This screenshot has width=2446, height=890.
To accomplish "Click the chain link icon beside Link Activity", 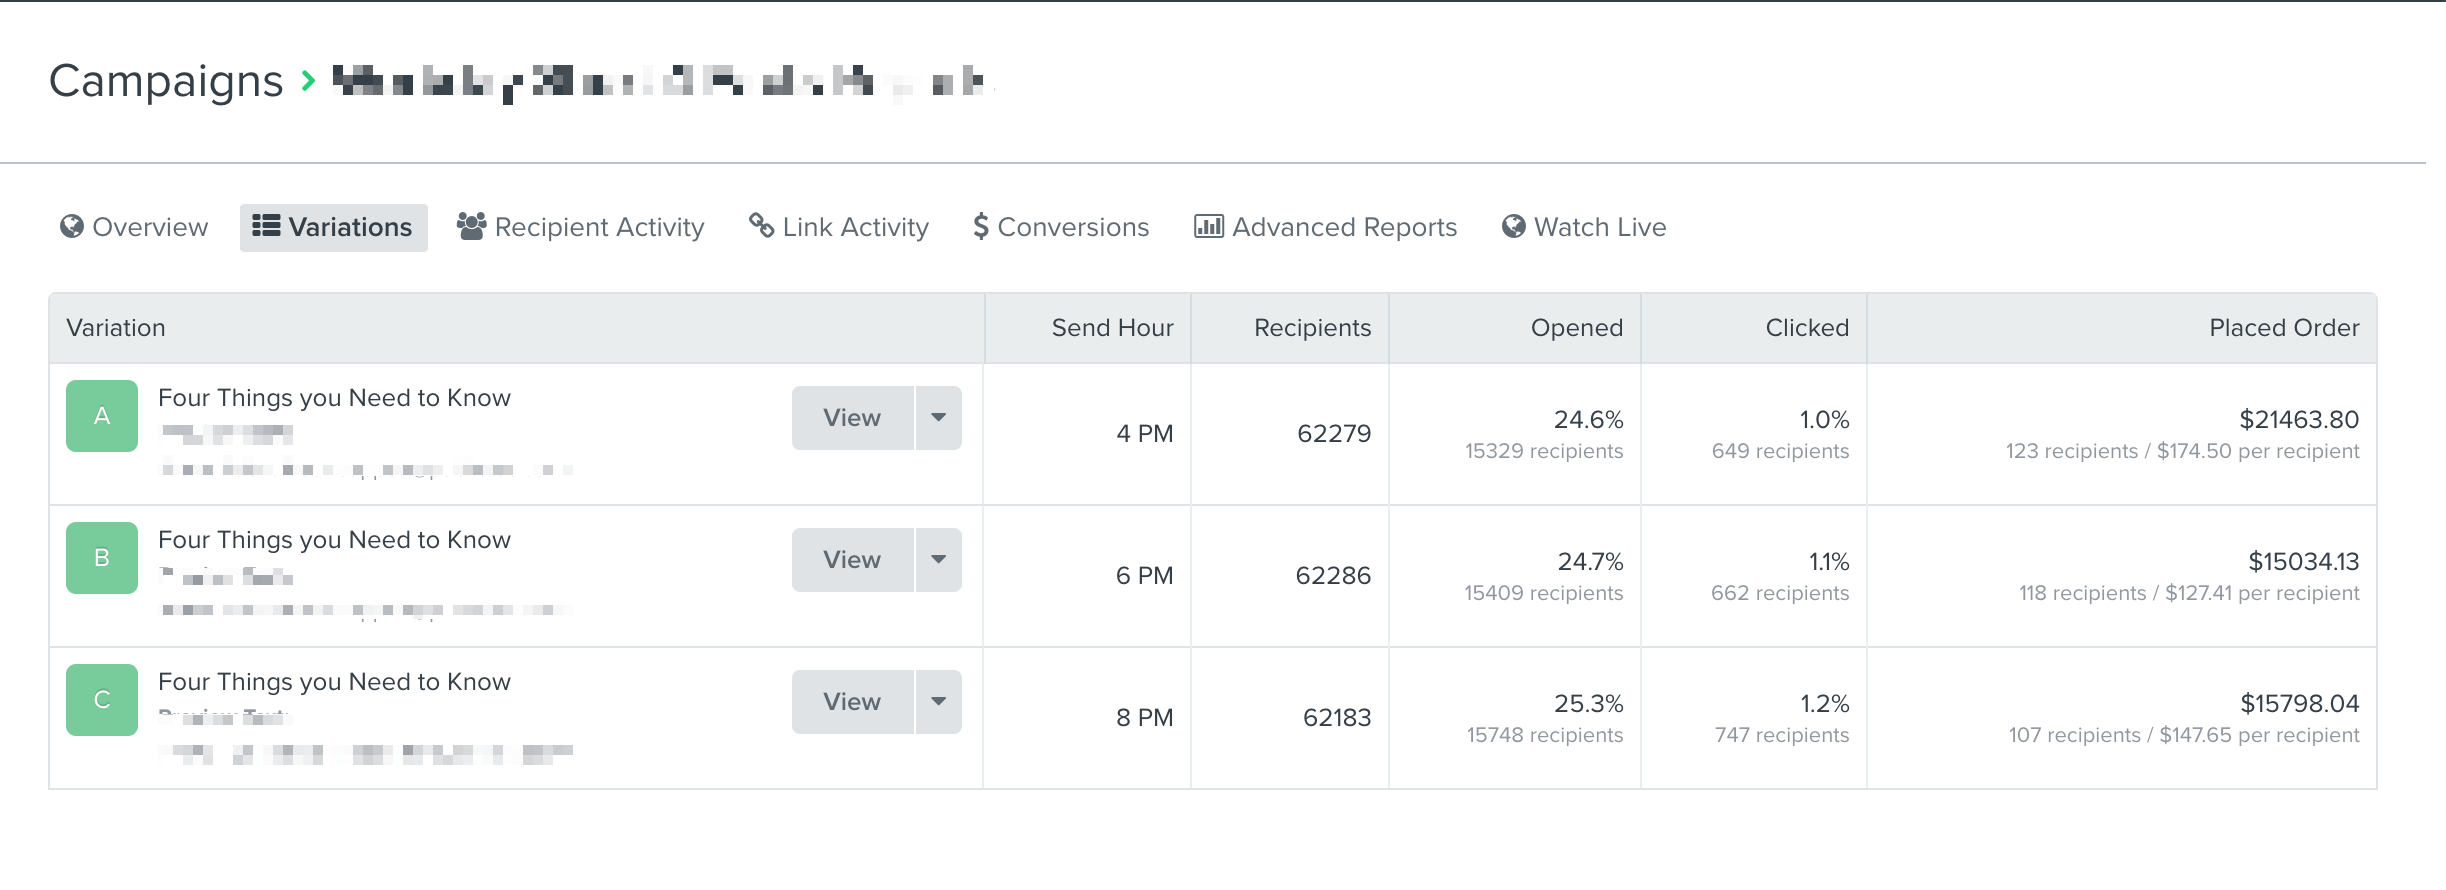I will click(x=762, y=226).
